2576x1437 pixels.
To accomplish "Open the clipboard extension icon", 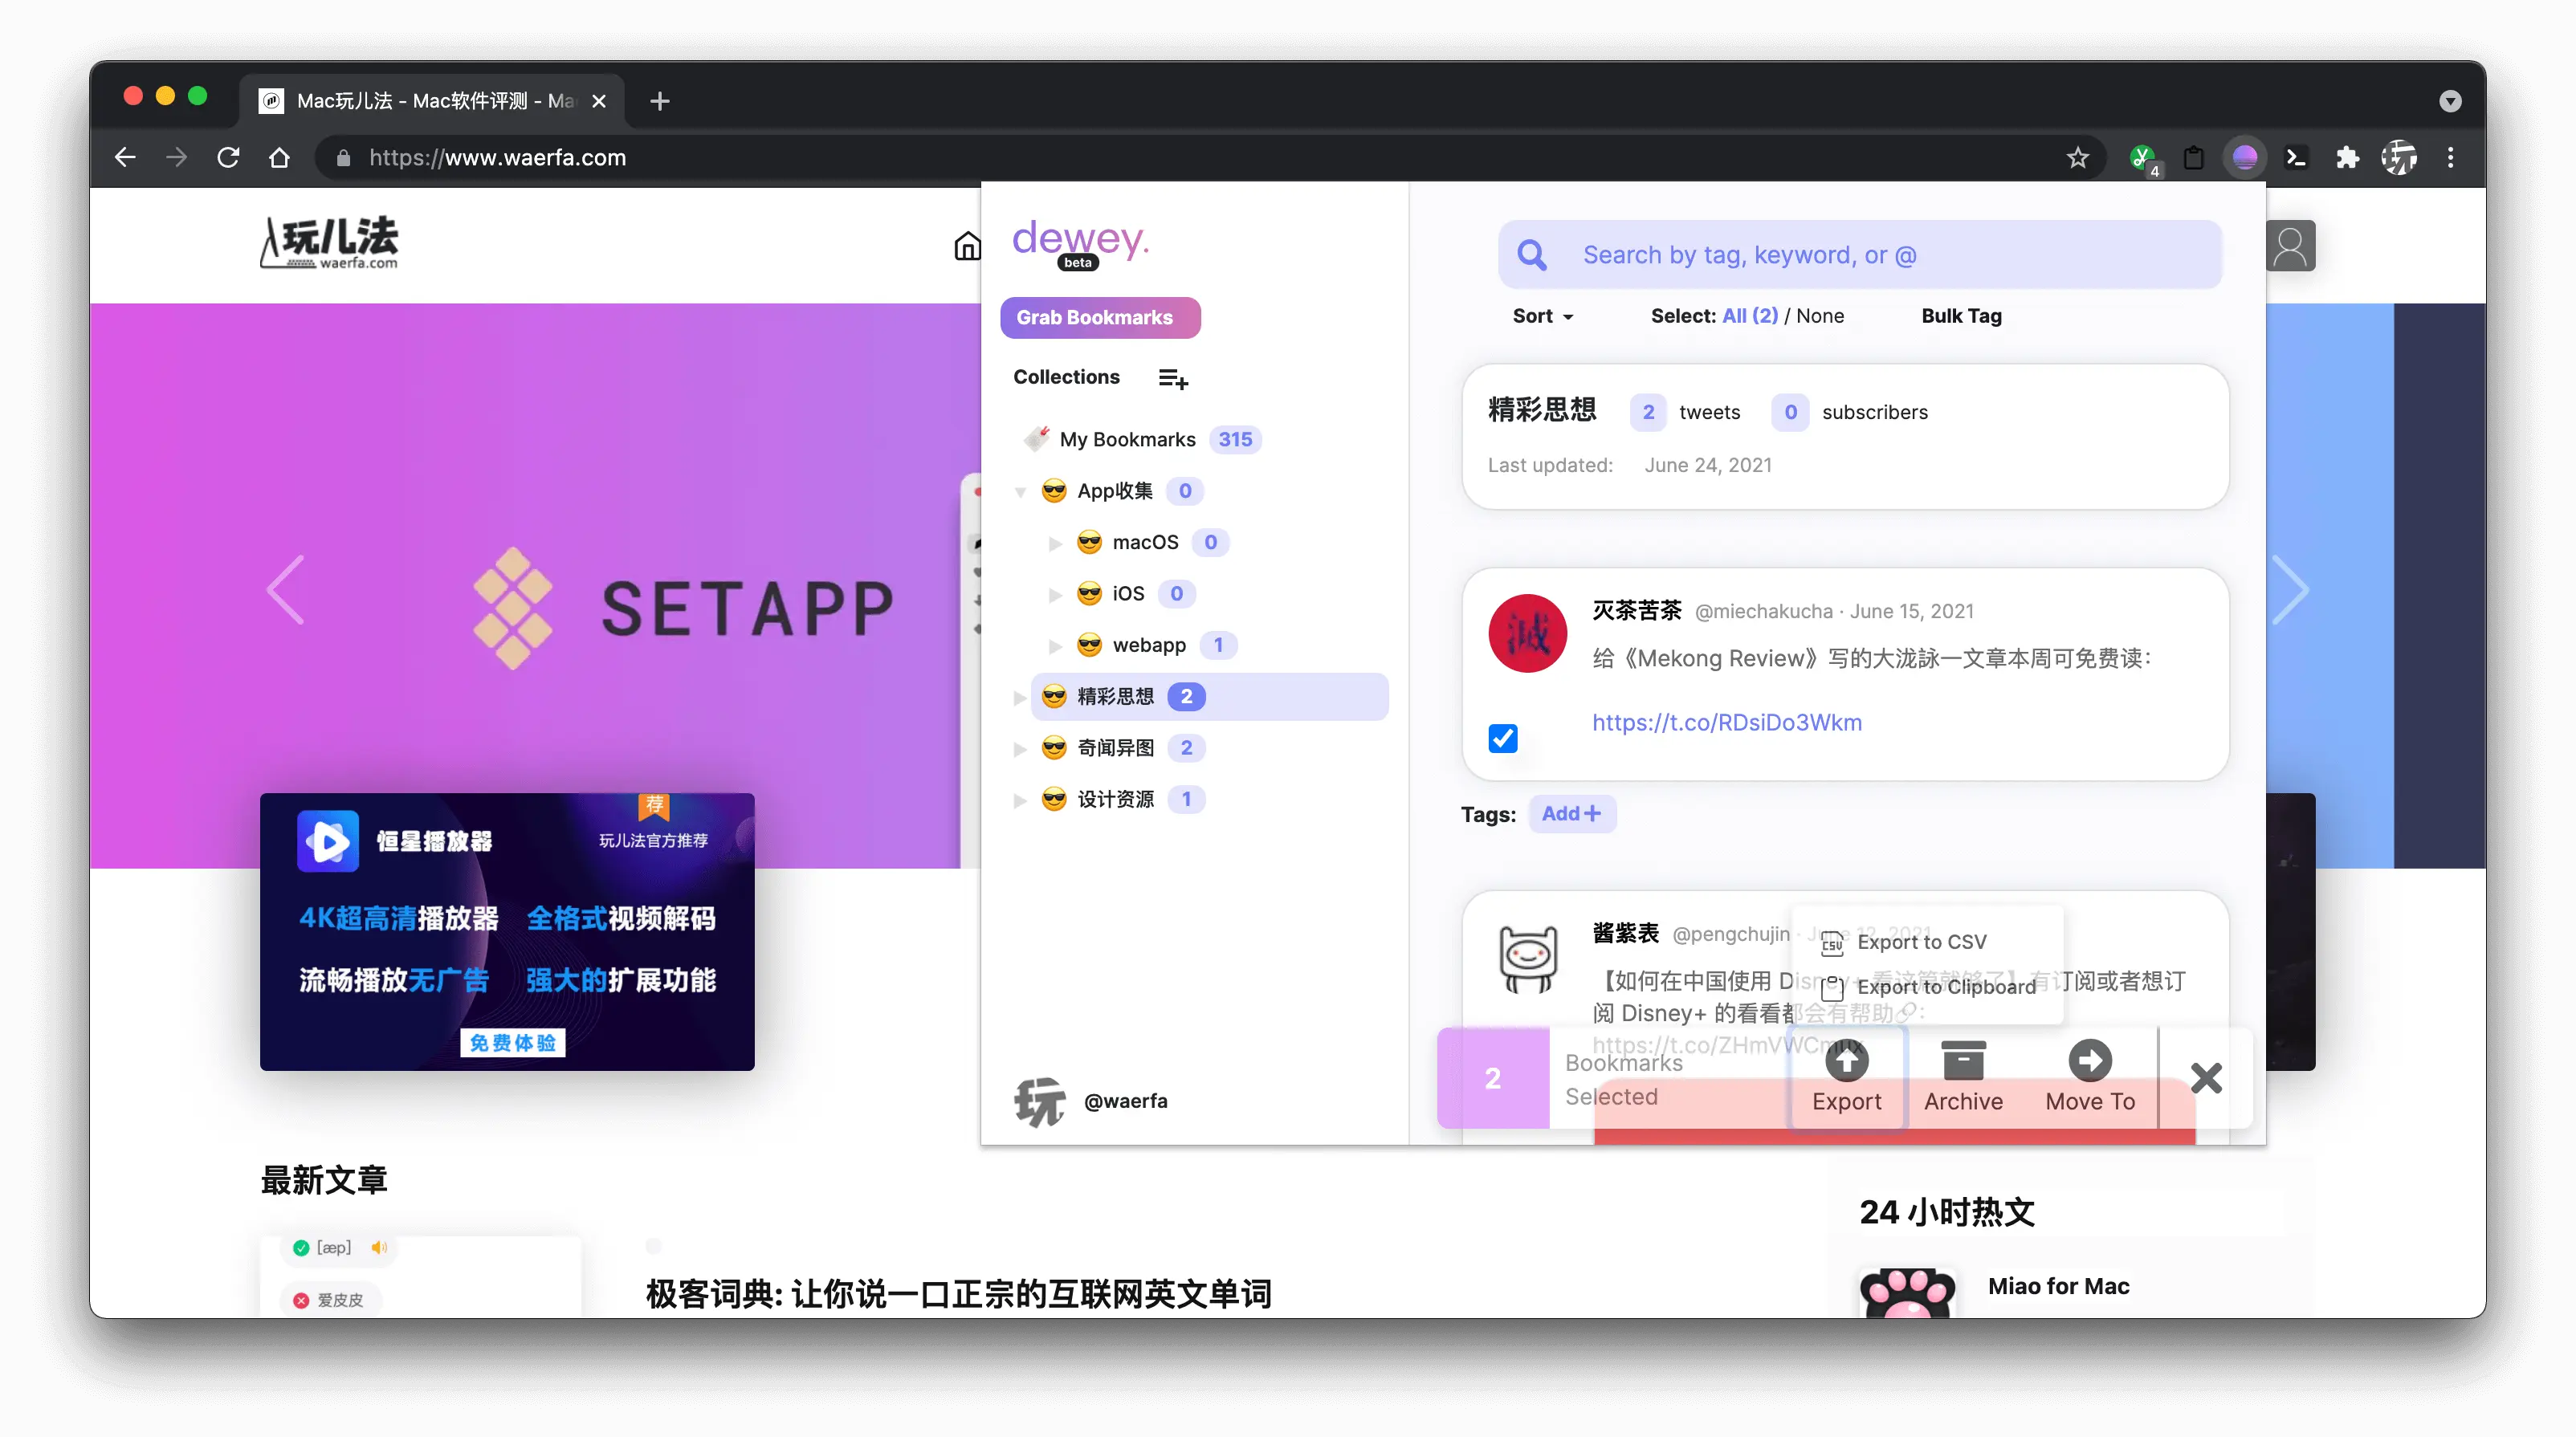I will pos(2194,157).
